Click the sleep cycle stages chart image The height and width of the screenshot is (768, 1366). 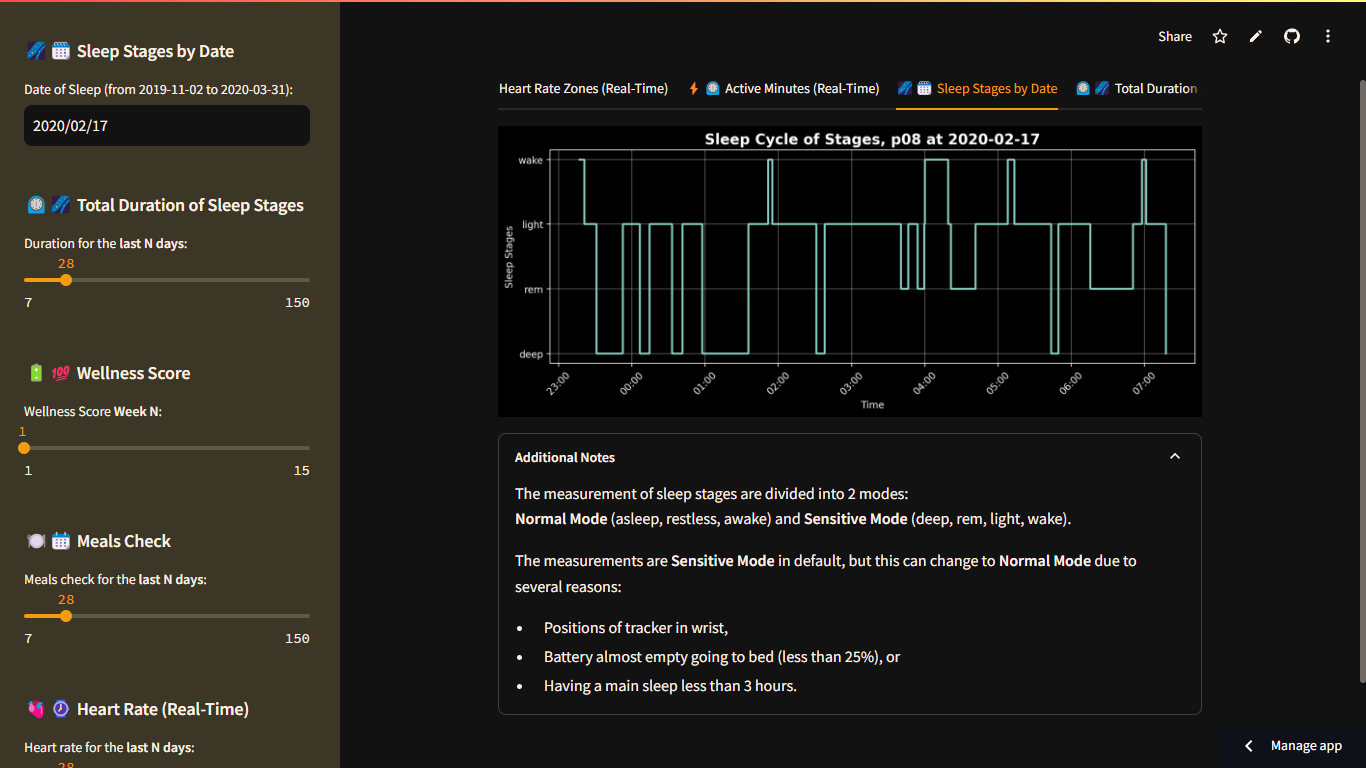(849, 271)
